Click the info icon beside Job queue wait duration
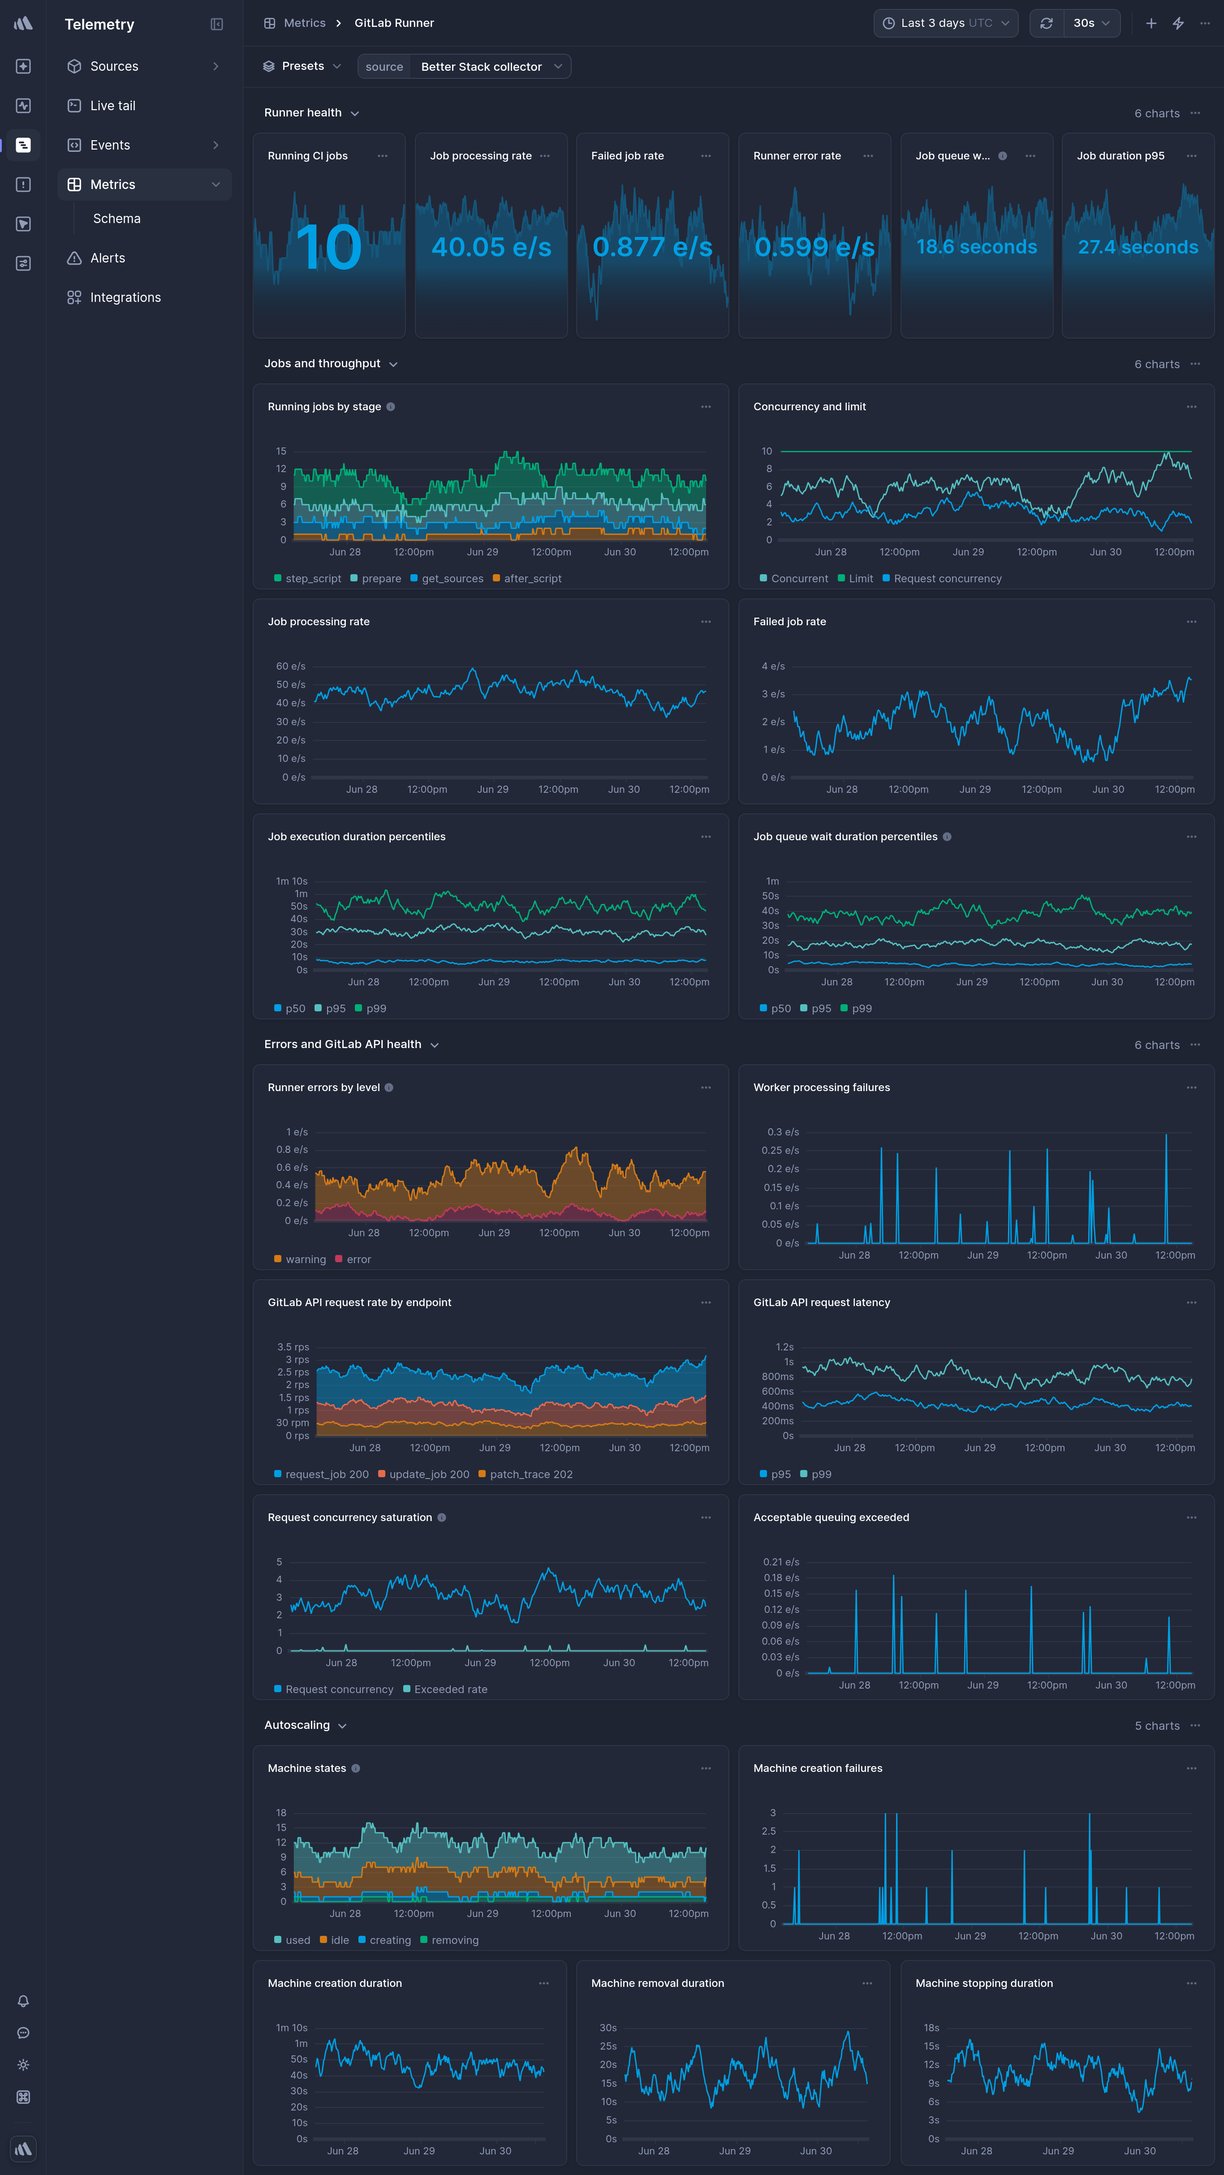Screen dimensions: 1224x2175 [947, 837]
